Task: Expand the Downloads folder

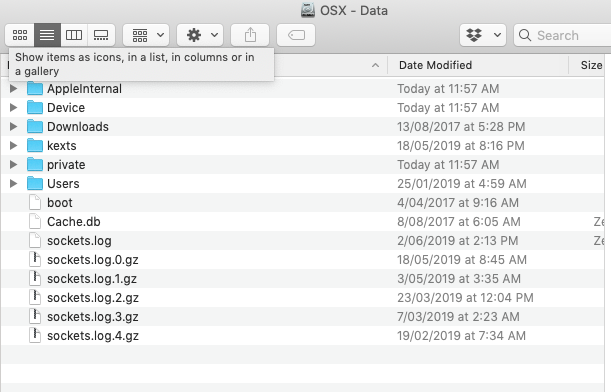Action: 13,126
